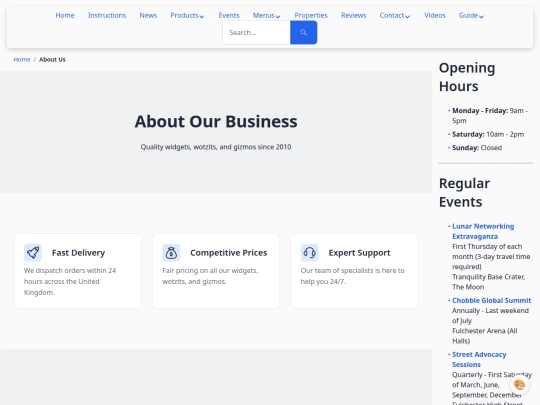Expand the Contact dropdown menu

tap(395, 15)
